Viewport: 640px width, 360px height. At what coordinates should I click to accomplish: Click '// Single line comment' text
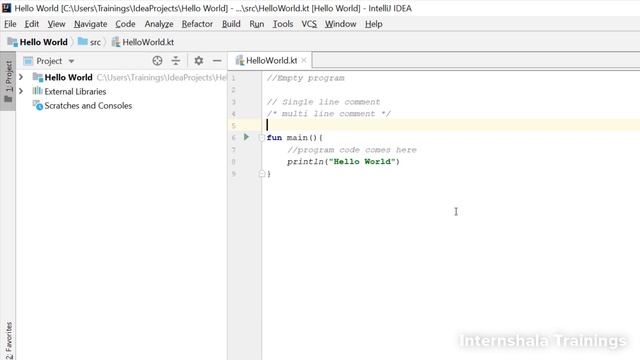(323, 102)
